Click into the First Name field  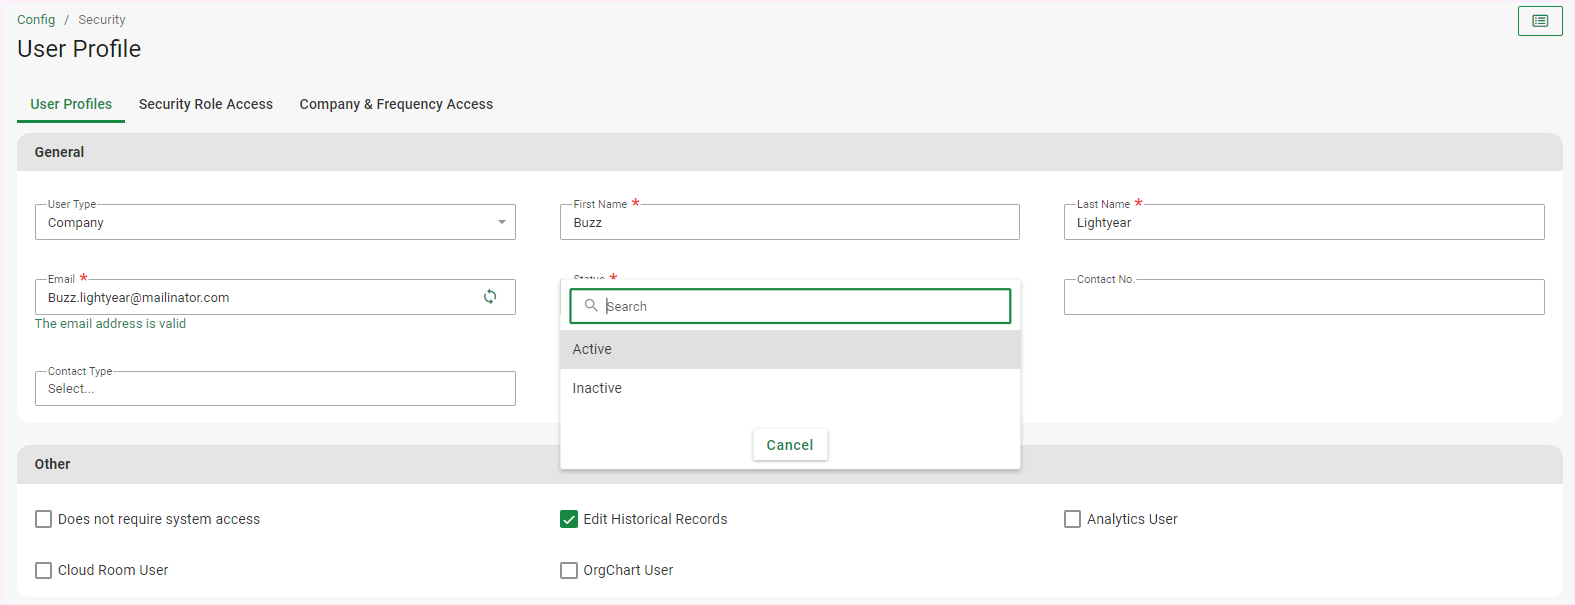point(789,223)
